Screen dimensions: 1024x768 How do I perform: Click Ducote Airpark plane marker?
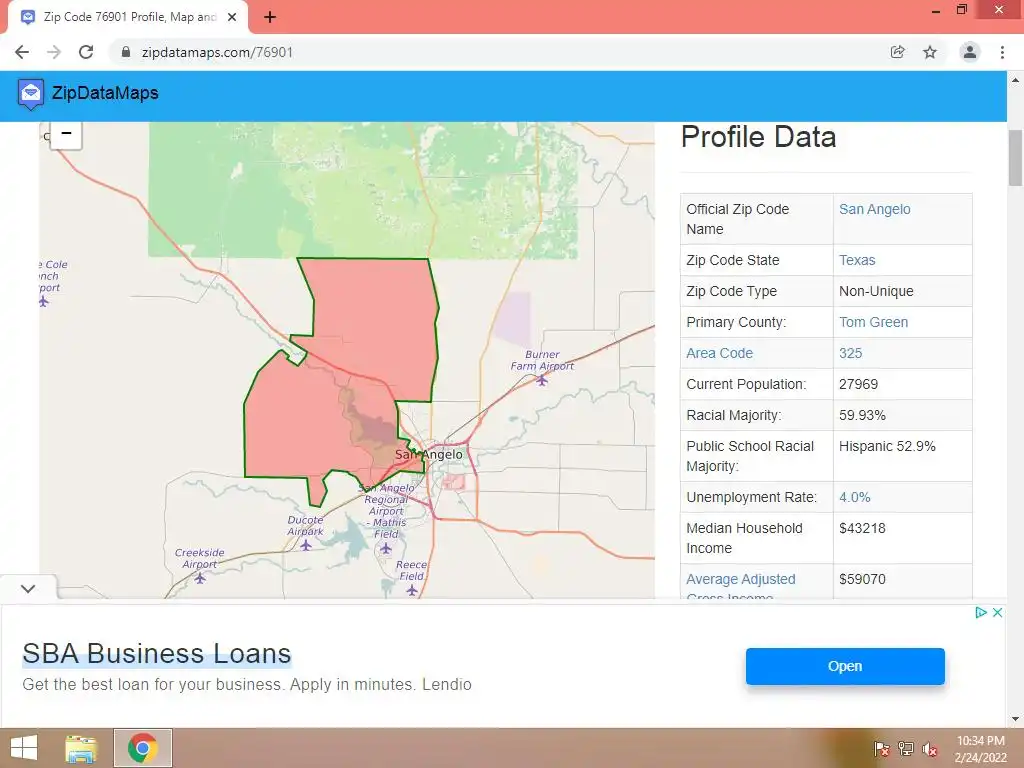(x=306, y=545)
